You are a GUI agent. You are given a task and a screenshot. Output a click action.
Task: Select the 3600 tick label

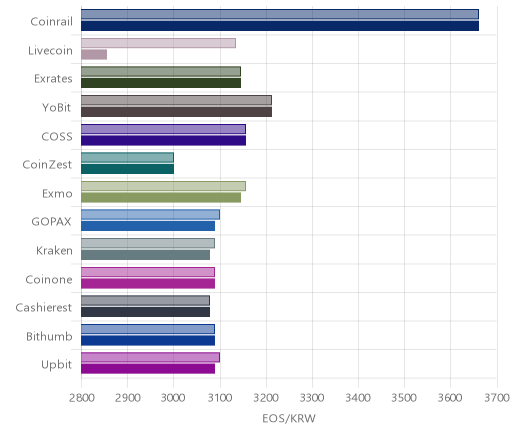coord(450,398)
